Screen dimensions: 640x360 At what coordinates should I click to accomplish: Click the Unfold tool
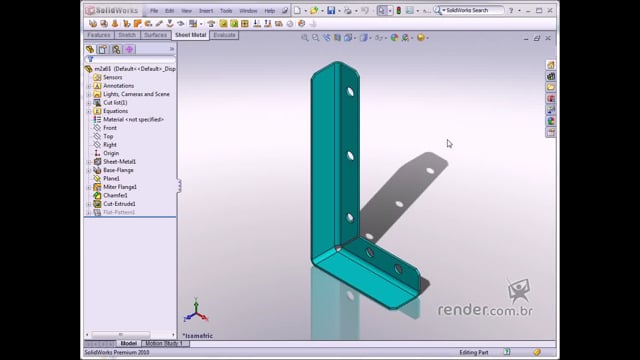coord(257,24)
